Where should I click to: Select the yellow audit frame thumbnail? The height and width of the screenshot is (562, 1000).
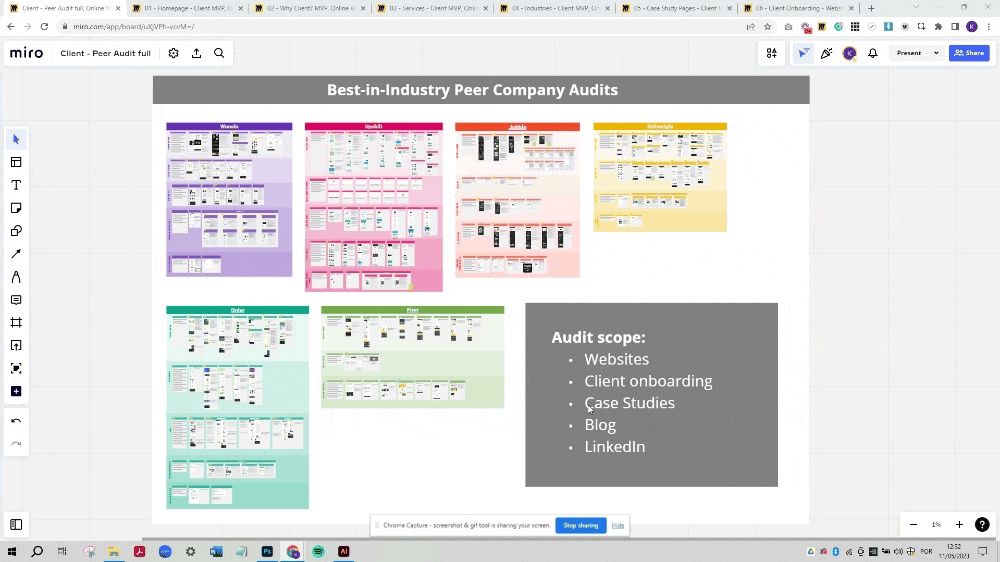point(660,177)
